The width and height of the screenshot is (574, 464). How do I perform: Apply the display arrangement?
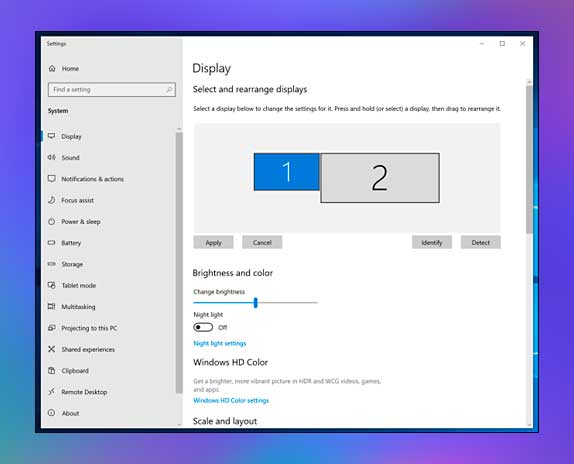pyautogui.click(x=213, y=242)
